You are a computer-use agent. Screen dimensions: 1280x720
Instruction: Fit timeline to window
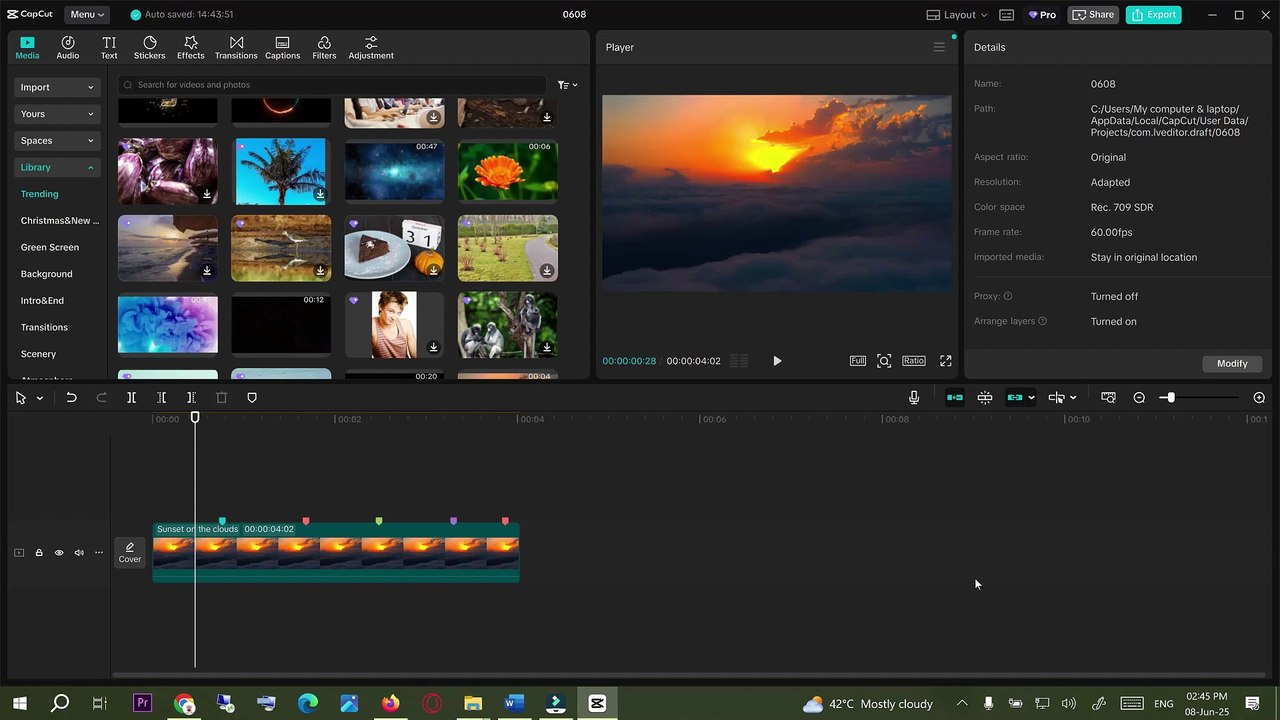pyautogui.click(x=1108, y=398)
